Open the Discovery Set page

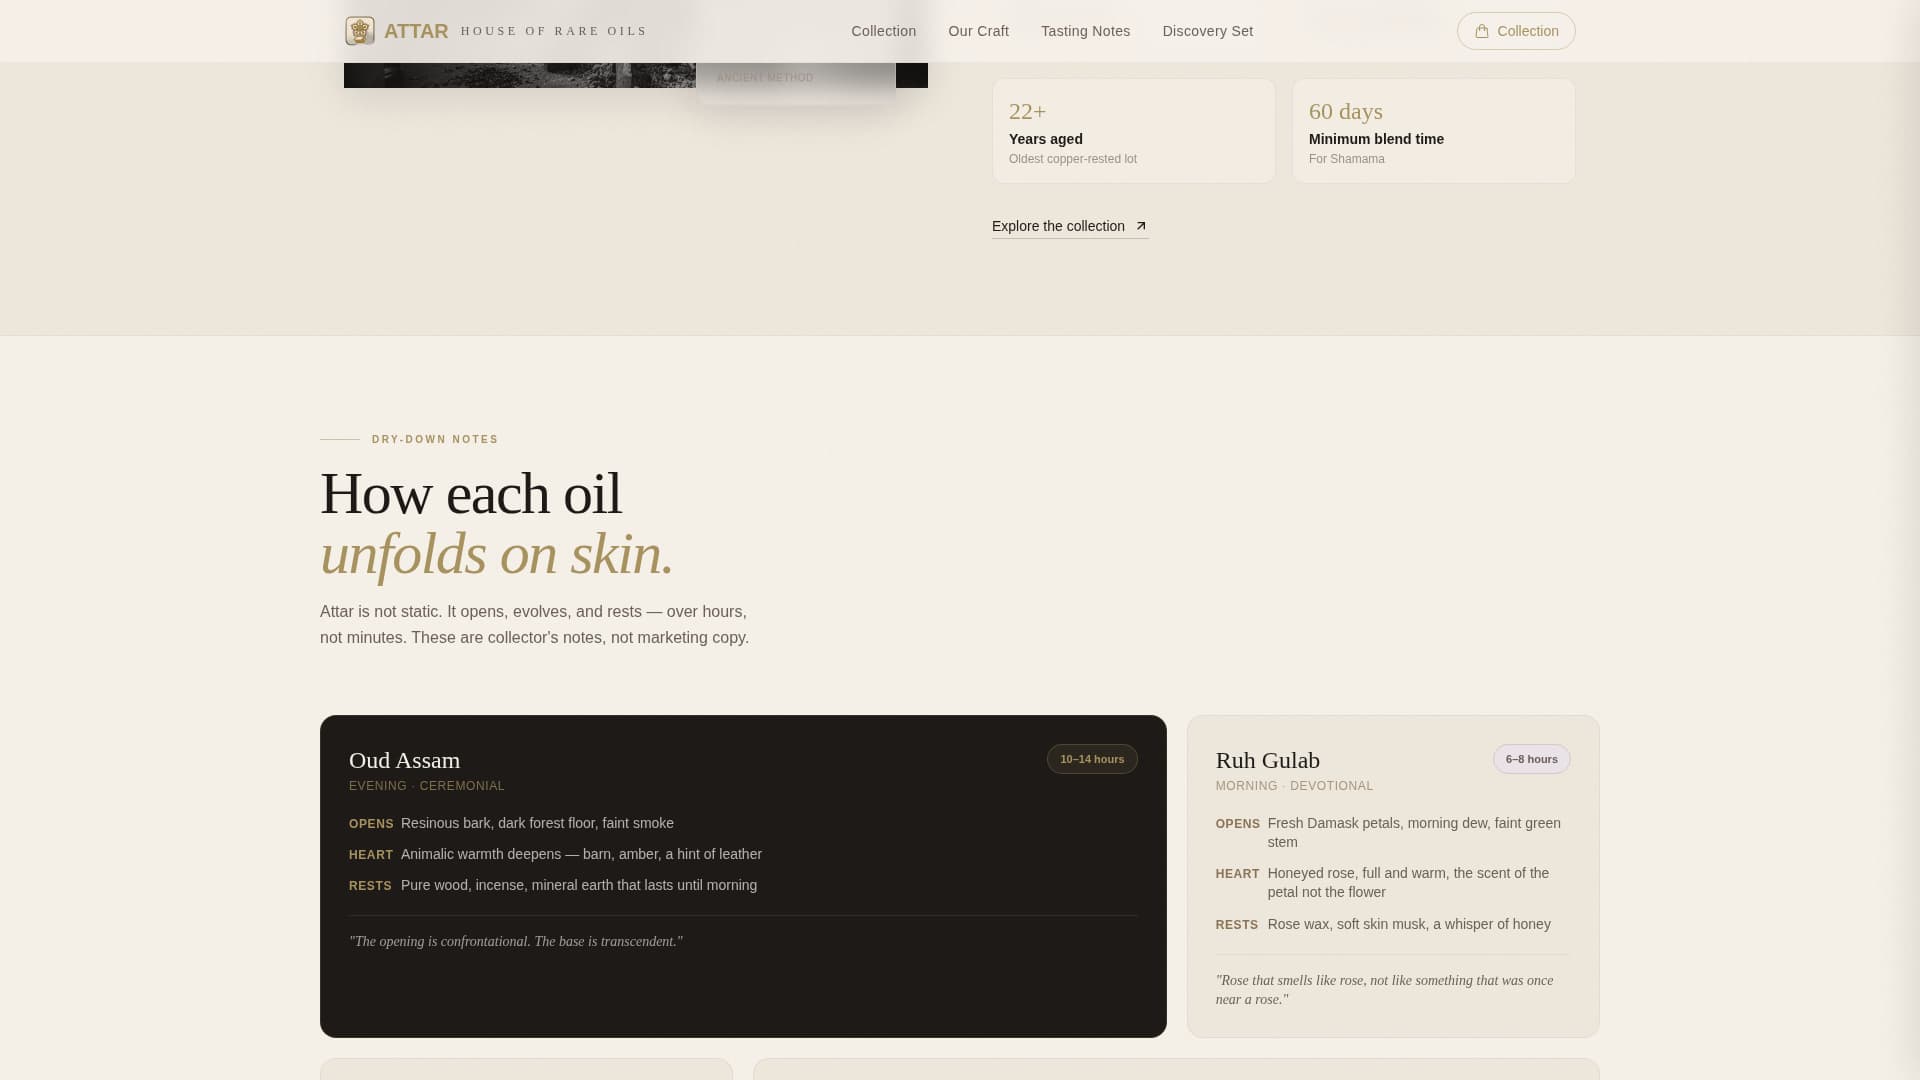click(1207, 31)
